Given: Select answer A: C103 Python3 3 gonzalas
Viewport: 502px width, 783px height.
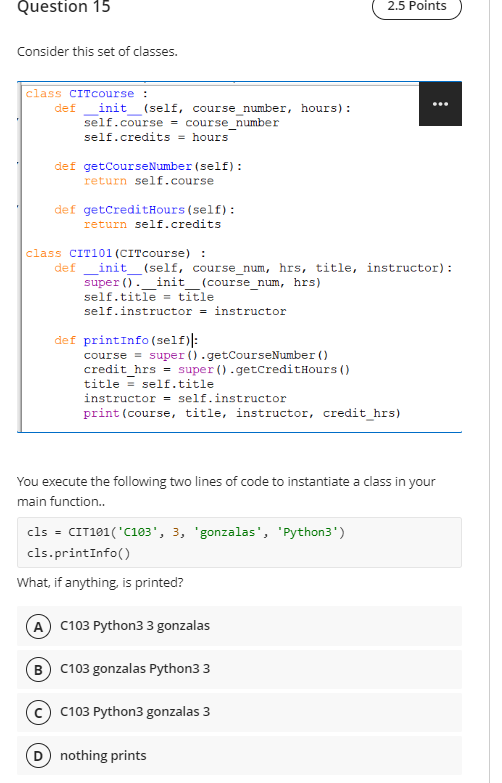Looking at the screenshot, I should 239,626.
